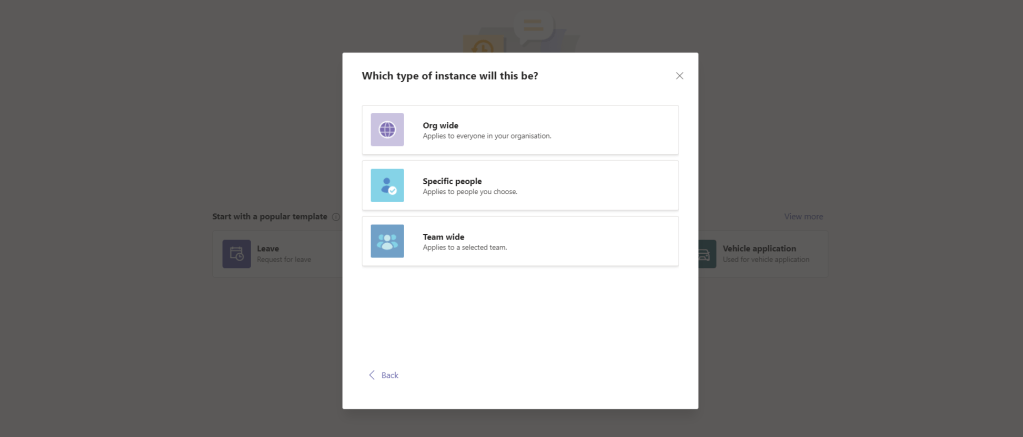Click the info icon beside popular template heading

335,217
